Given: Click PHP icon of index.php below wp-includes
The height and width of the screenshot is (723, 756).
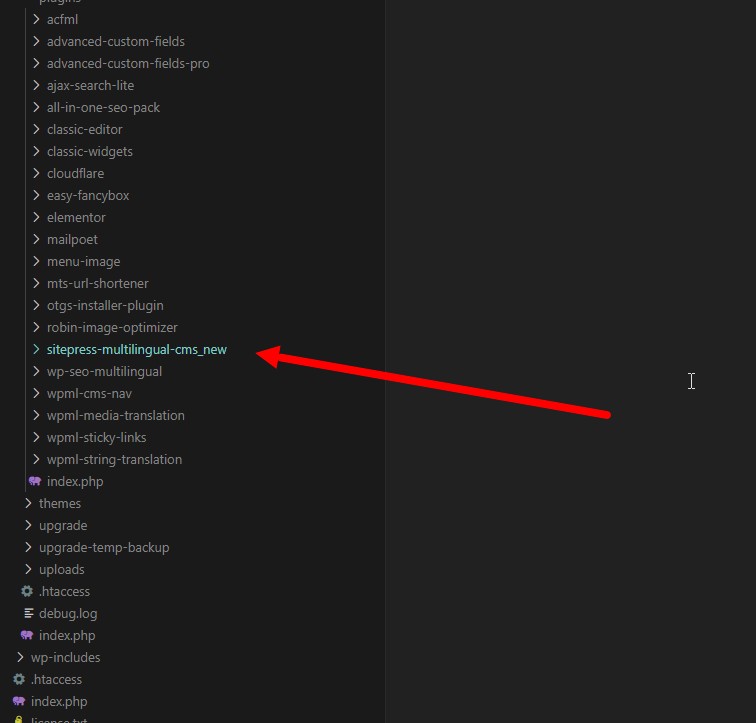Looking at the screenshot, I should point(19,701).
